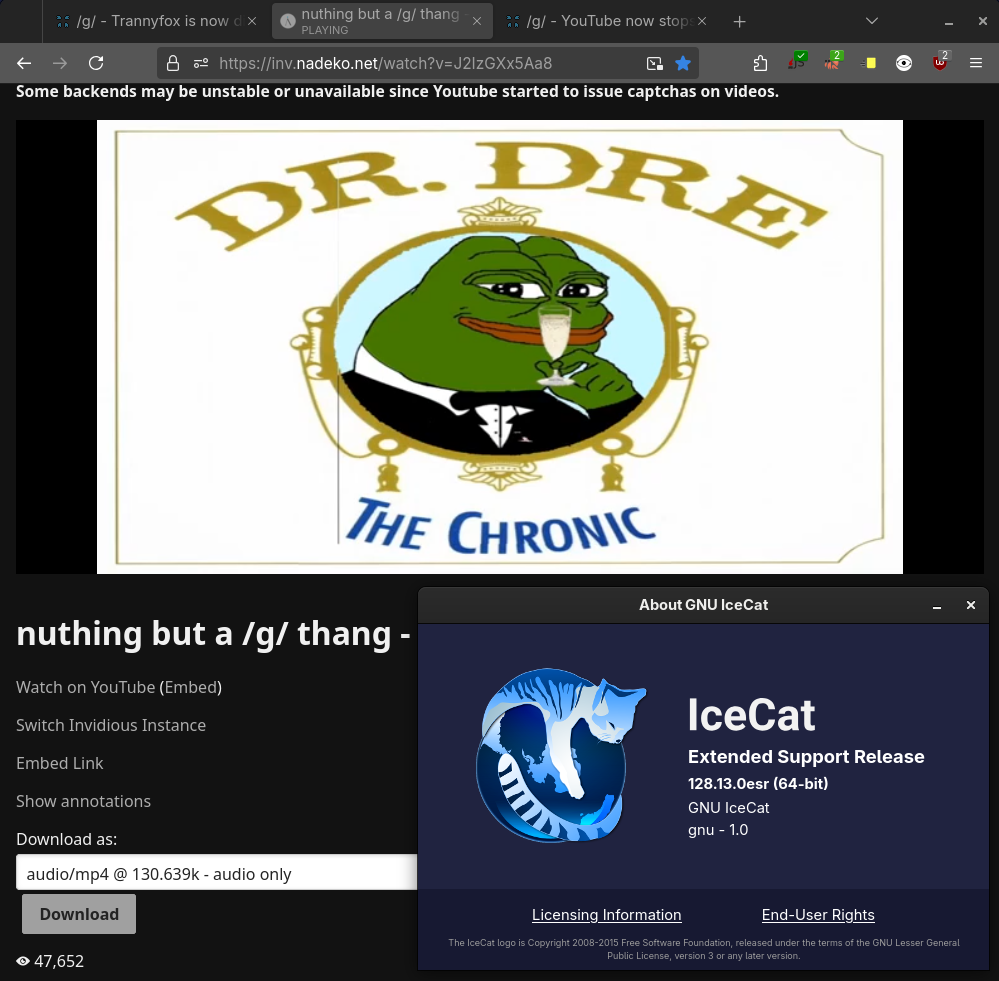Click the '128.13.0esr (64-bit)' version text
This screenshot has width=999, height=981.
[x=758, y=784]
